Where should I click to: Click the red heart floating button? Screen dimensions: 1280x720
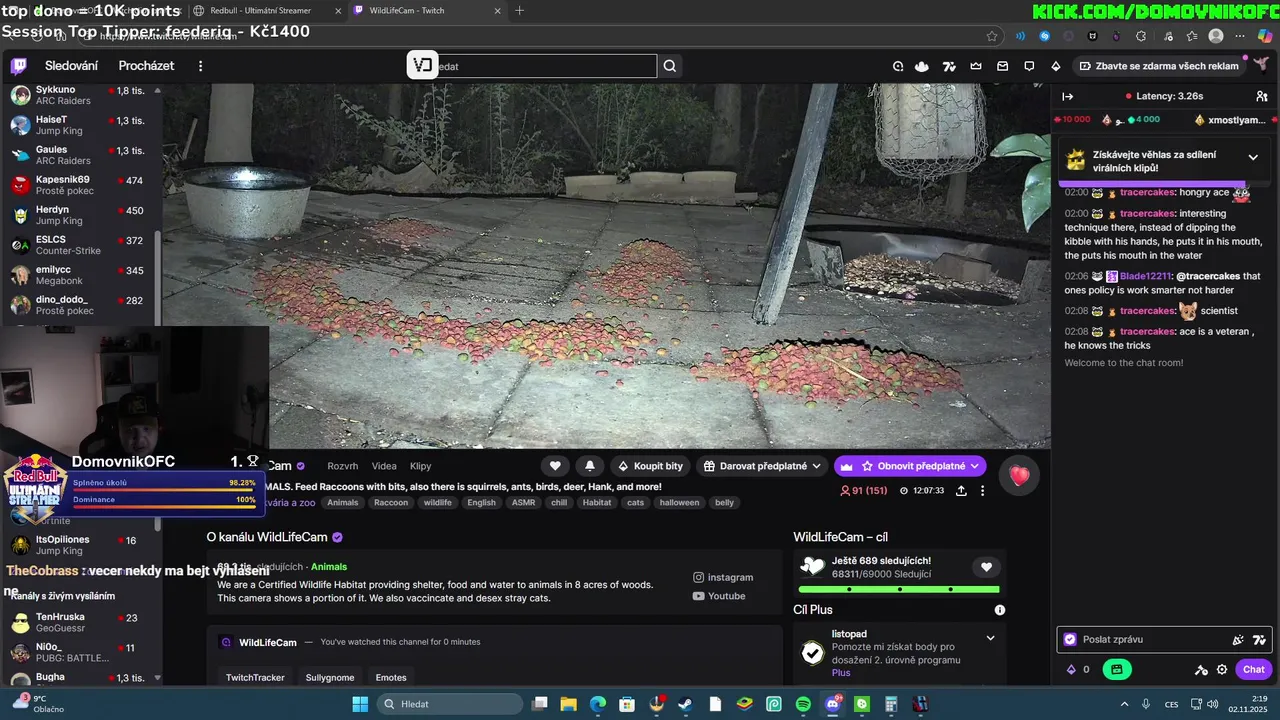click(1019, 476)
